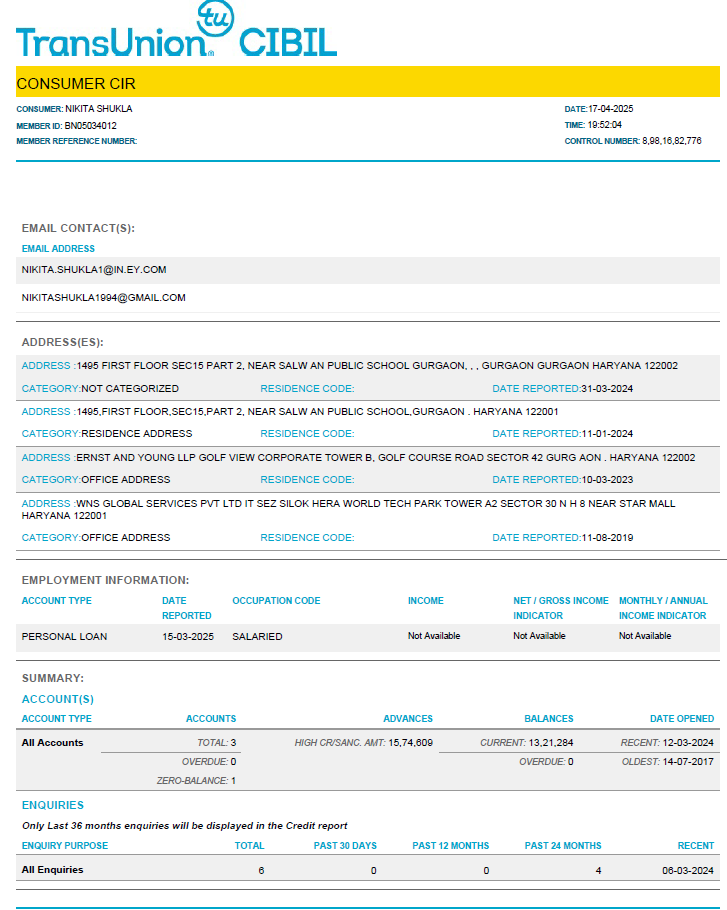Click the recent enquiry date 06-03-2024
Screen dimensions: 727x910
tap(684, 870)
